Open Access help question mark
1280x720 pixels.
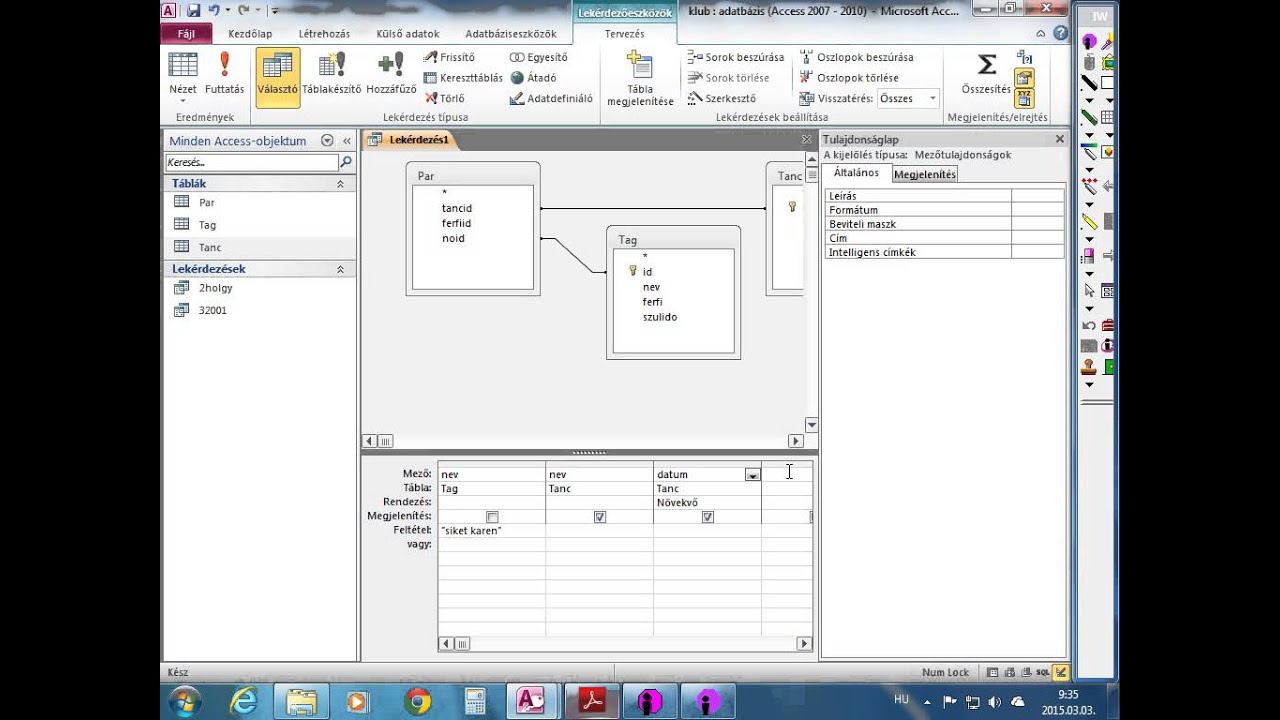point(1060,33)
